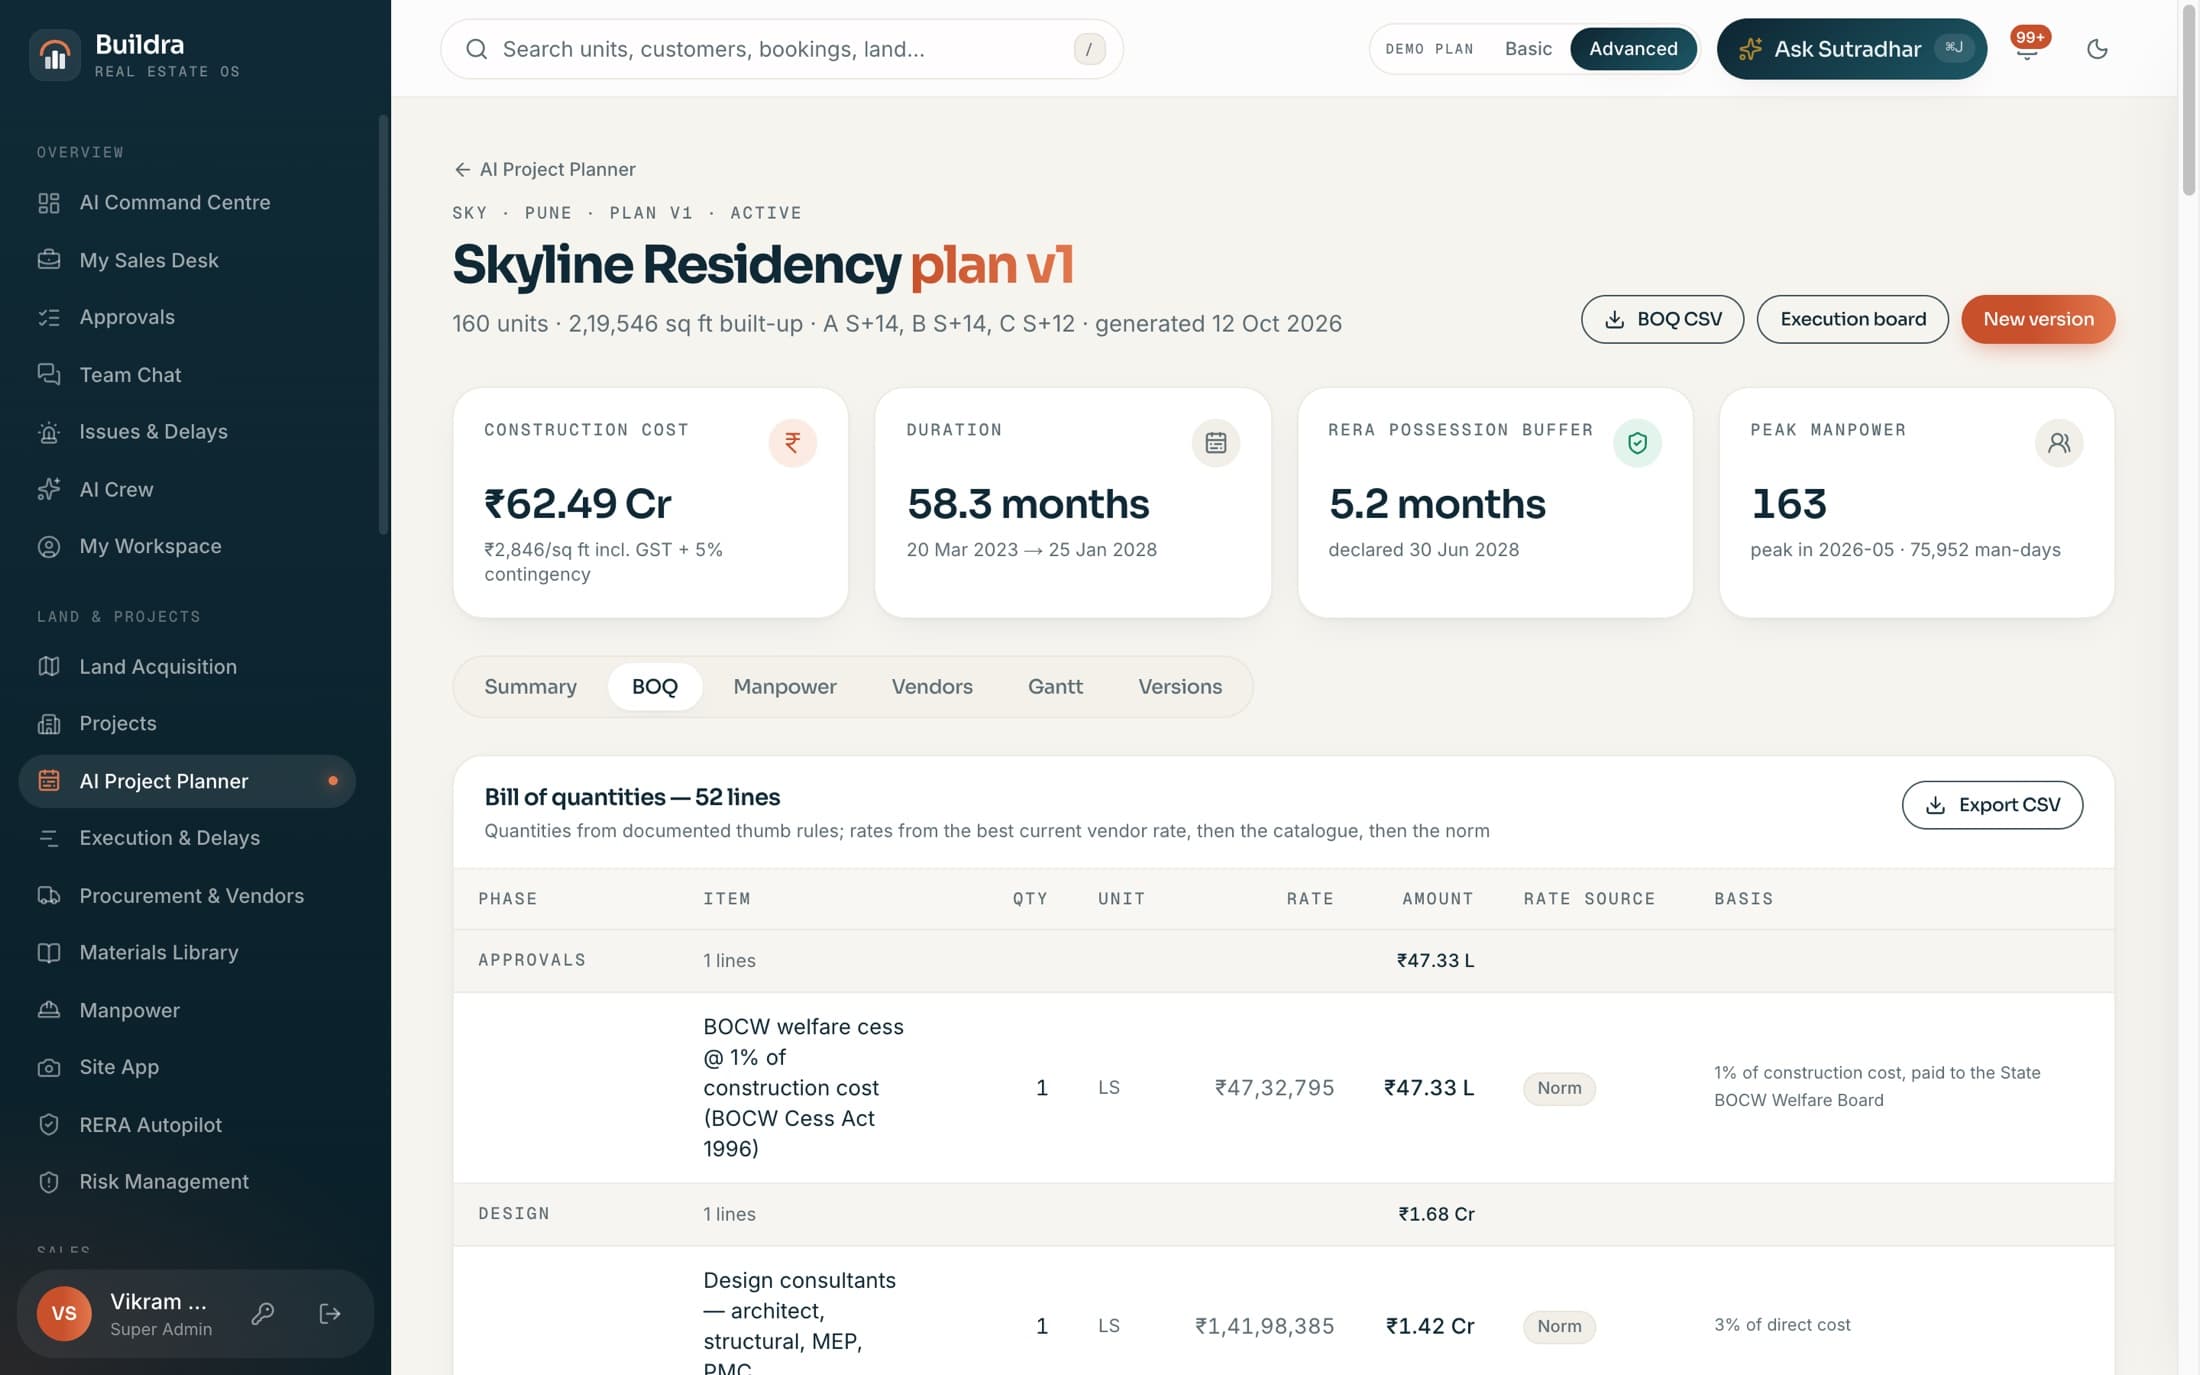
Task: Go to Approvals in sidebar
Action: pos(187,317)
